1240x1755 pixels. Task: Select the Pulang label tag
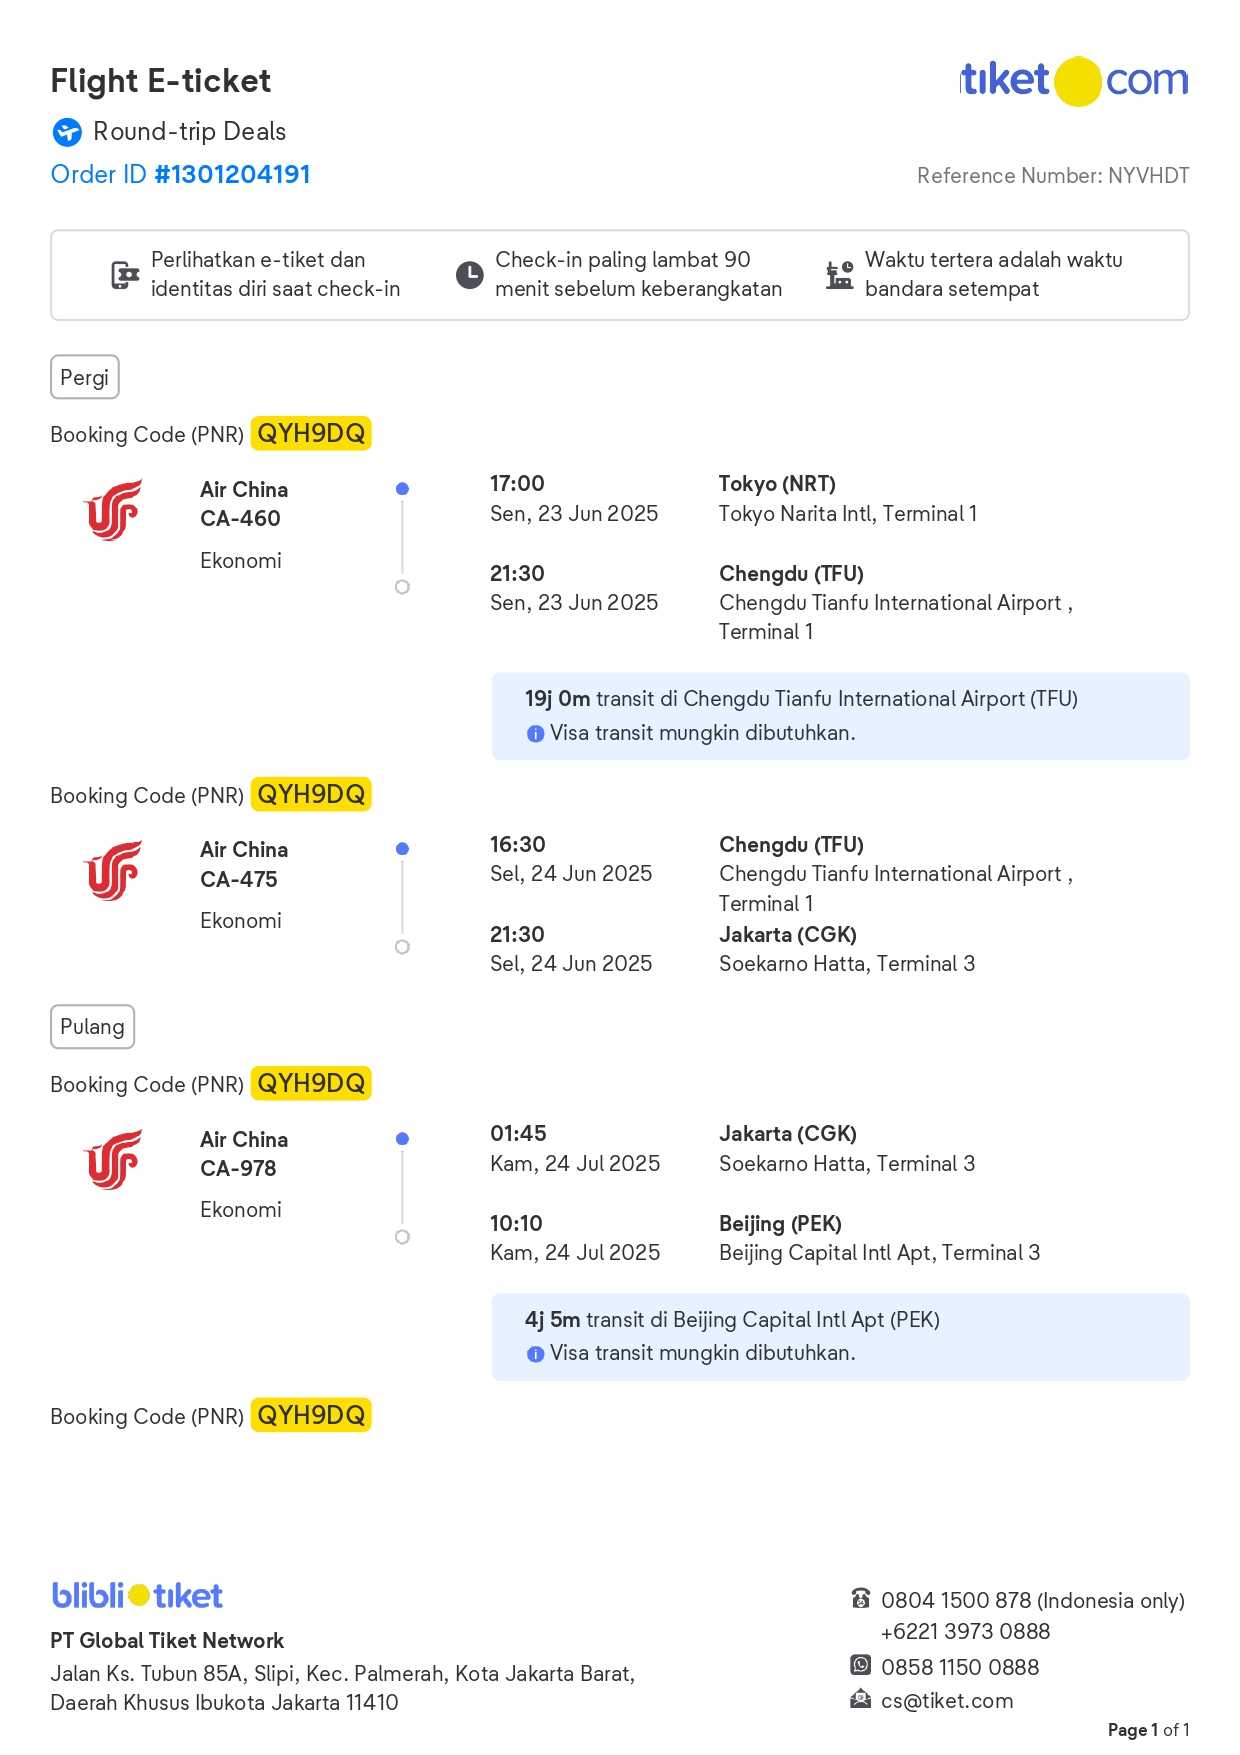(x=92, y=1027)
